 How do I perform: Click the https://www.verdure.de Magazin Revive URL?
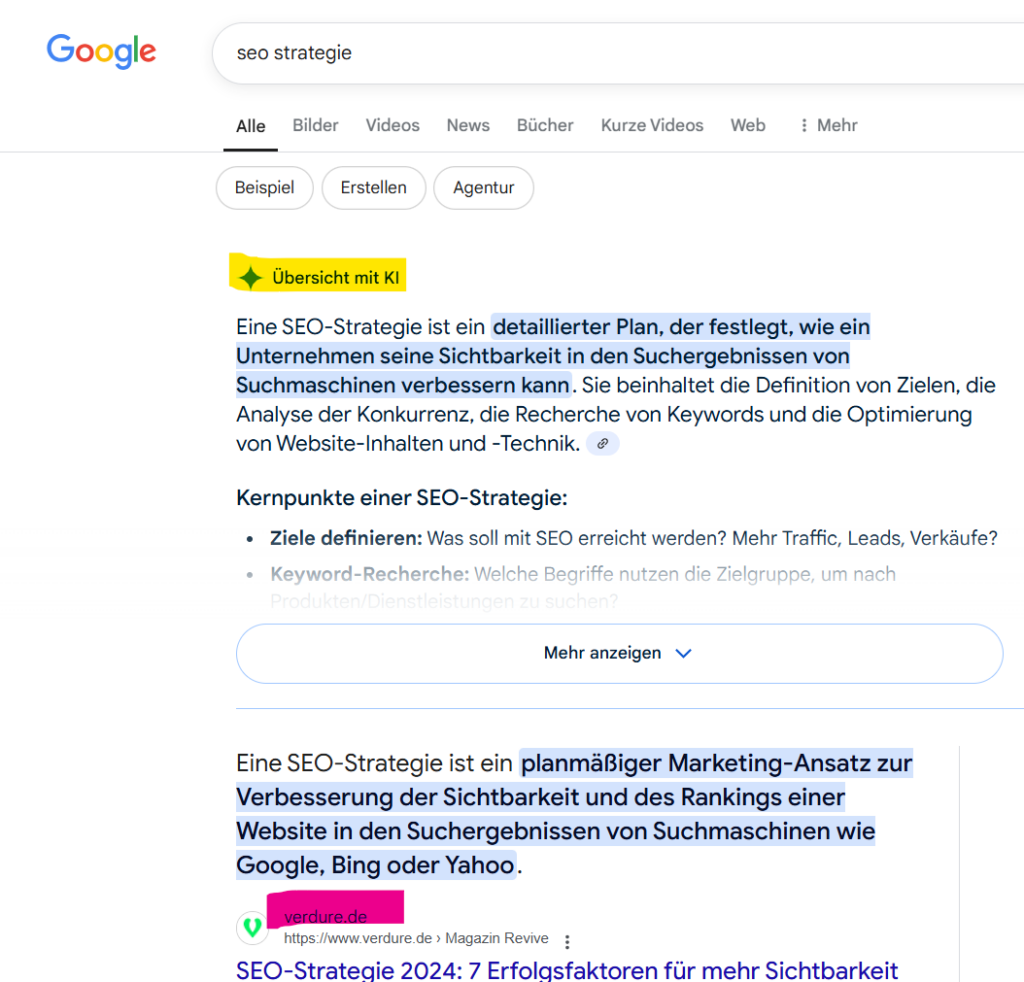(416, 938)
